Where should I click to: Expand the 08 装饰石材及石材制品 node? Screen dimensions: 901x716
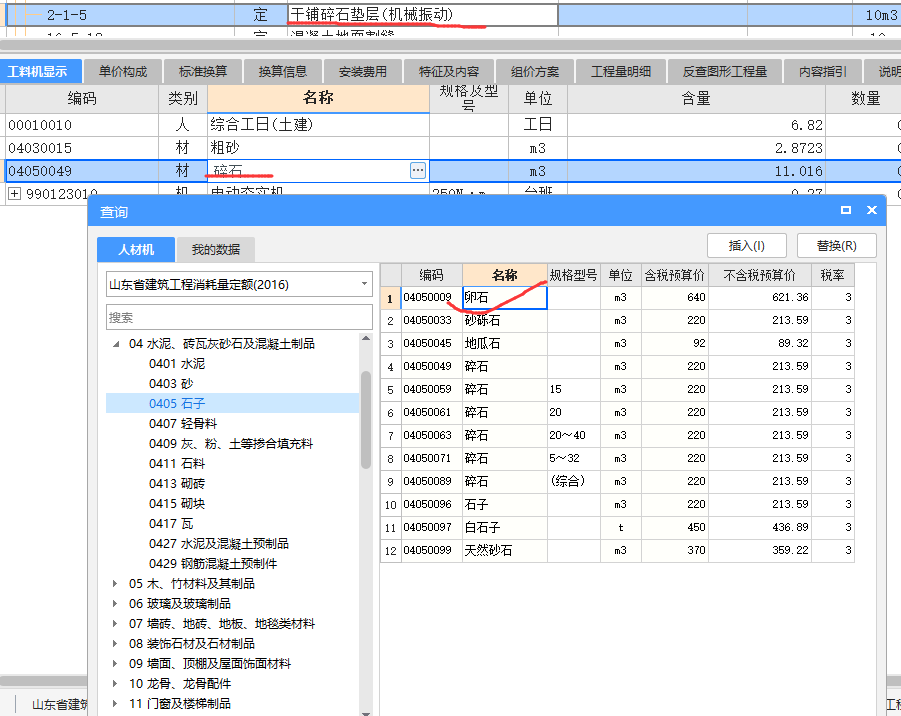[x=115, y=644]
